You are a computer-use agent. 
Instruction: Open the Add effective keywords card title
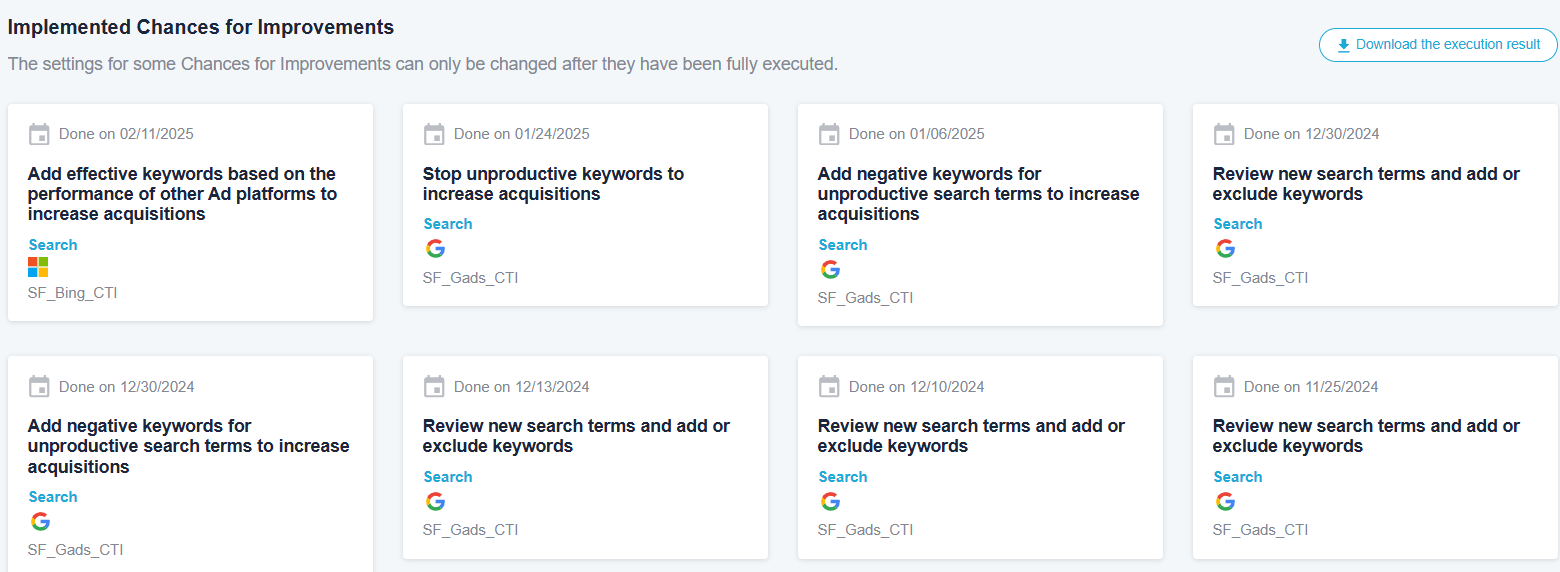coord(183,194)
